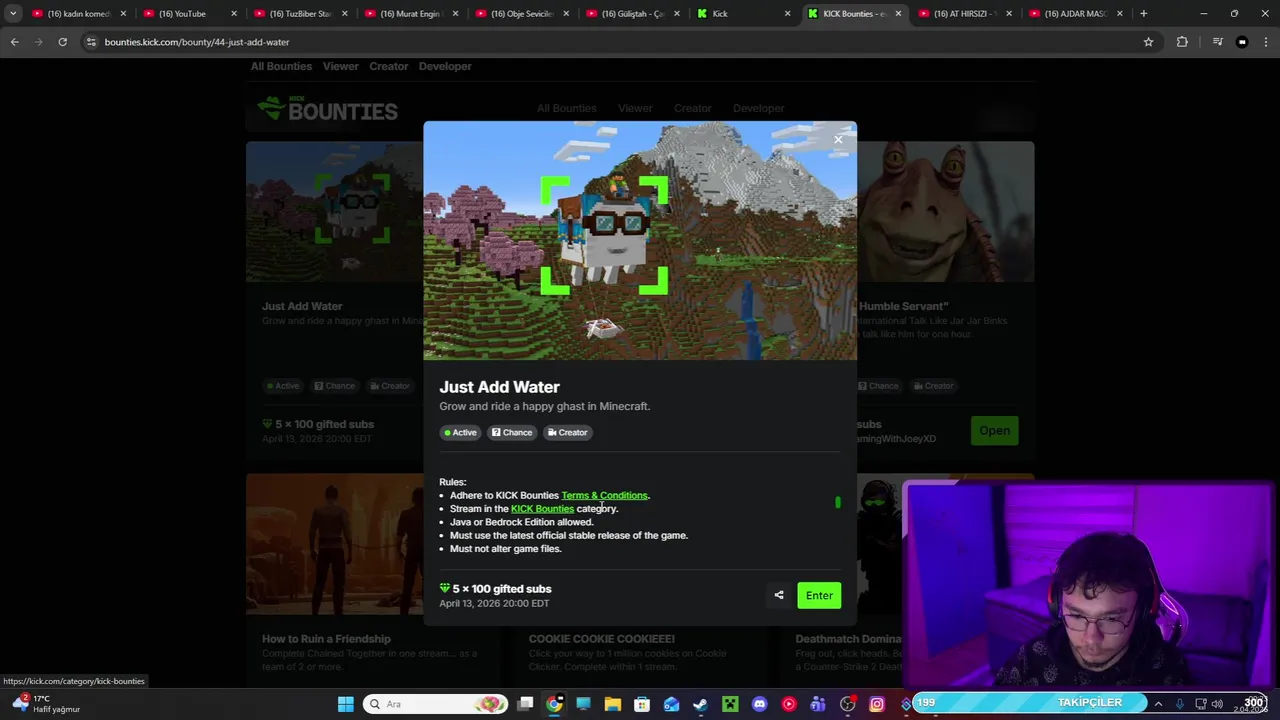Open the browser extensions menu
The width and height of the screenshot is (1280, 720).
[1182, 42]
